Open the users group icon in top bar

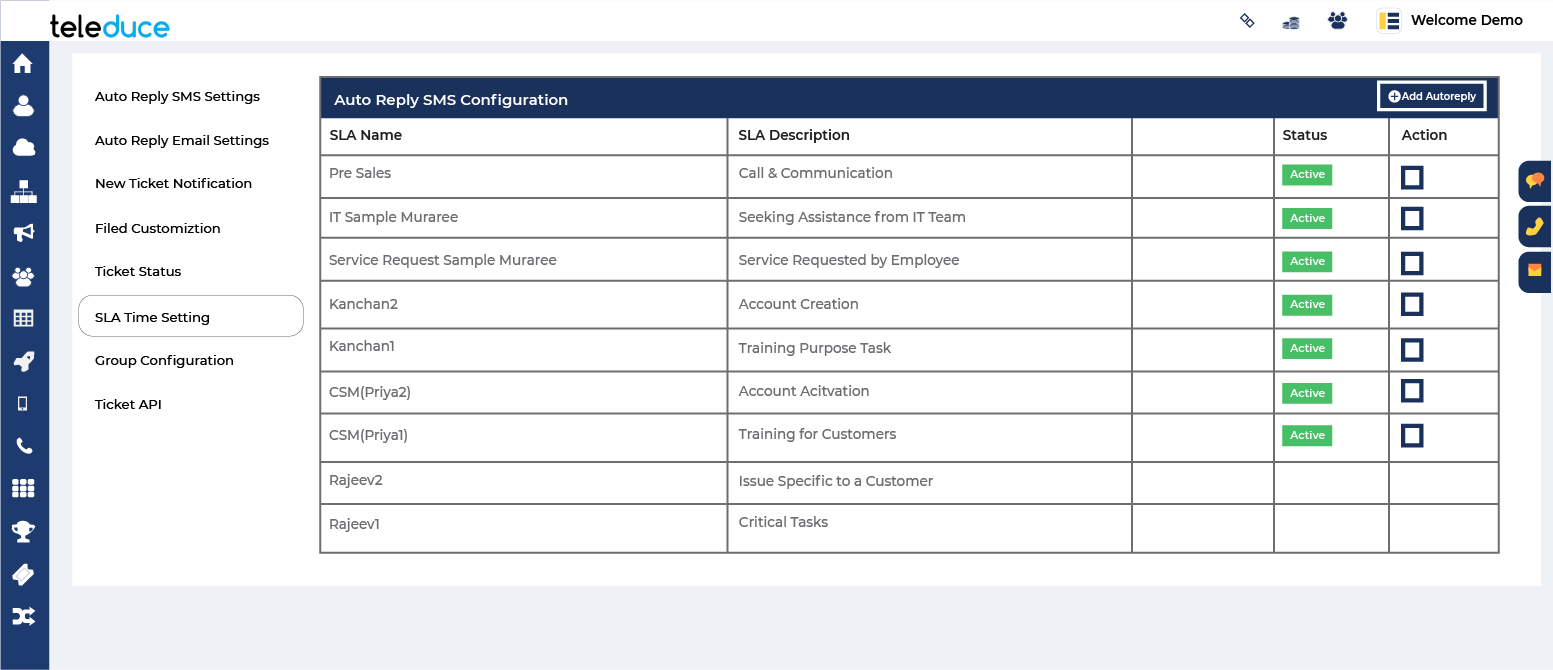pos(1337,20)
